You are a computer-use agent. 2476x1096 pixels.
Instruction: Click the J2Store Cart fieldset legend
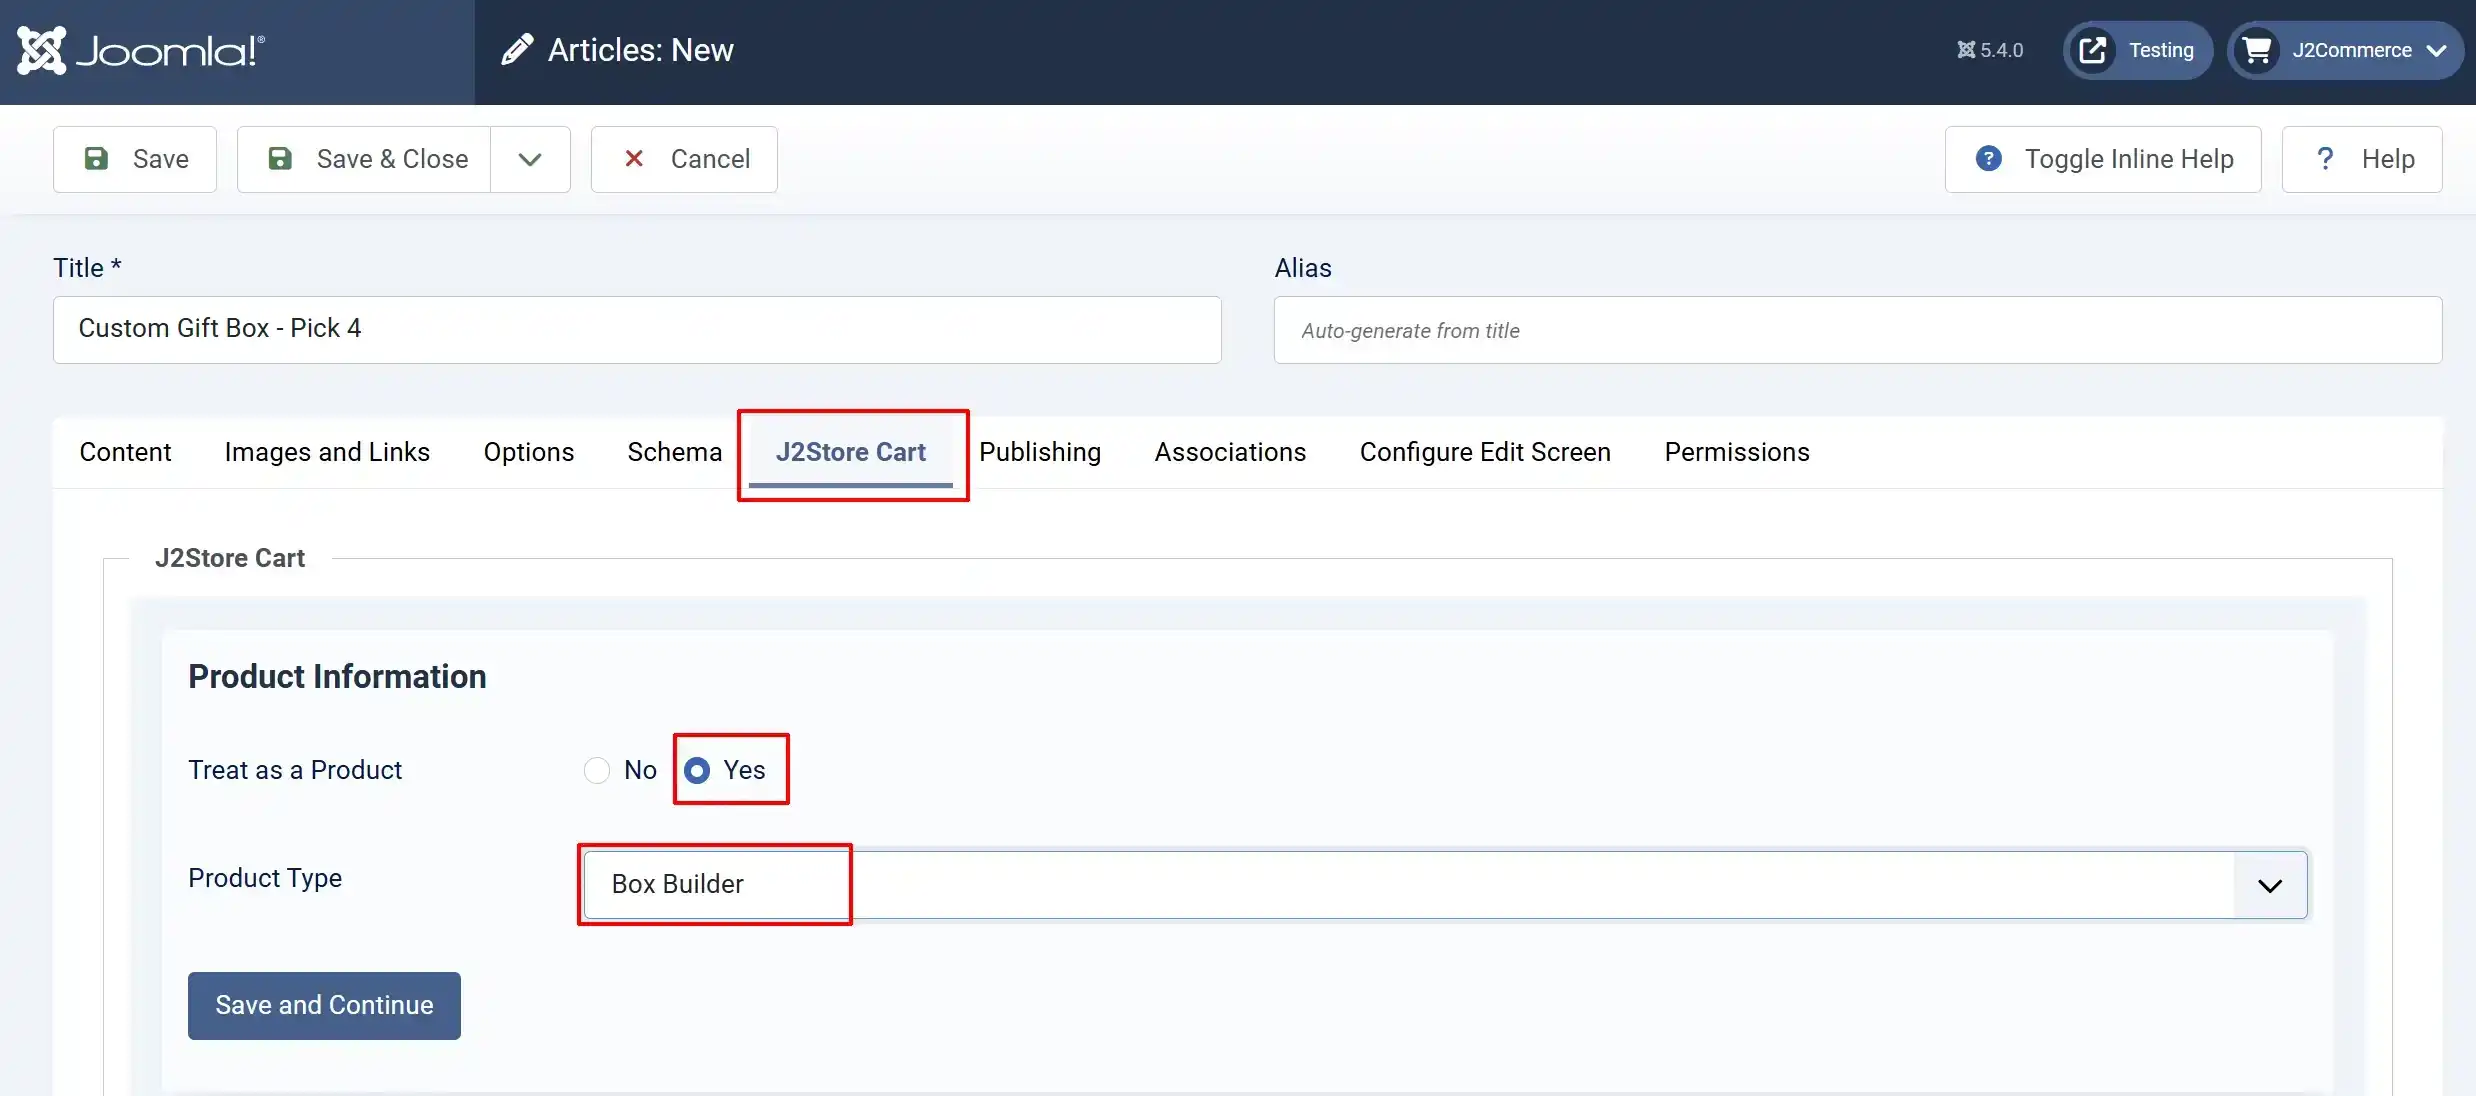tap(230, 558)
